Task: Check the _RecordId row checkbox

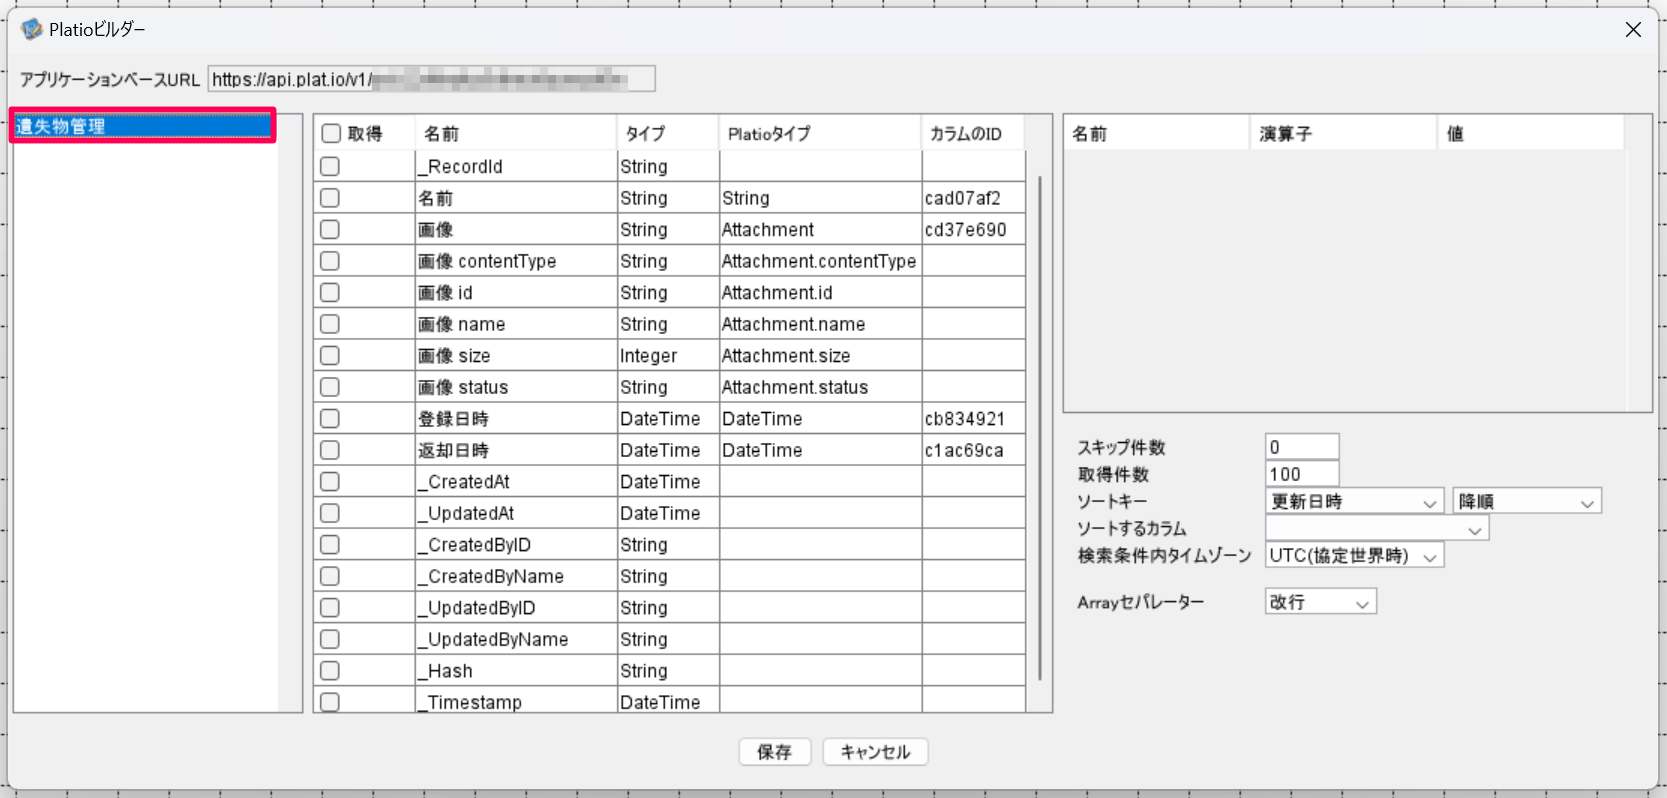Action: [330, 166]
